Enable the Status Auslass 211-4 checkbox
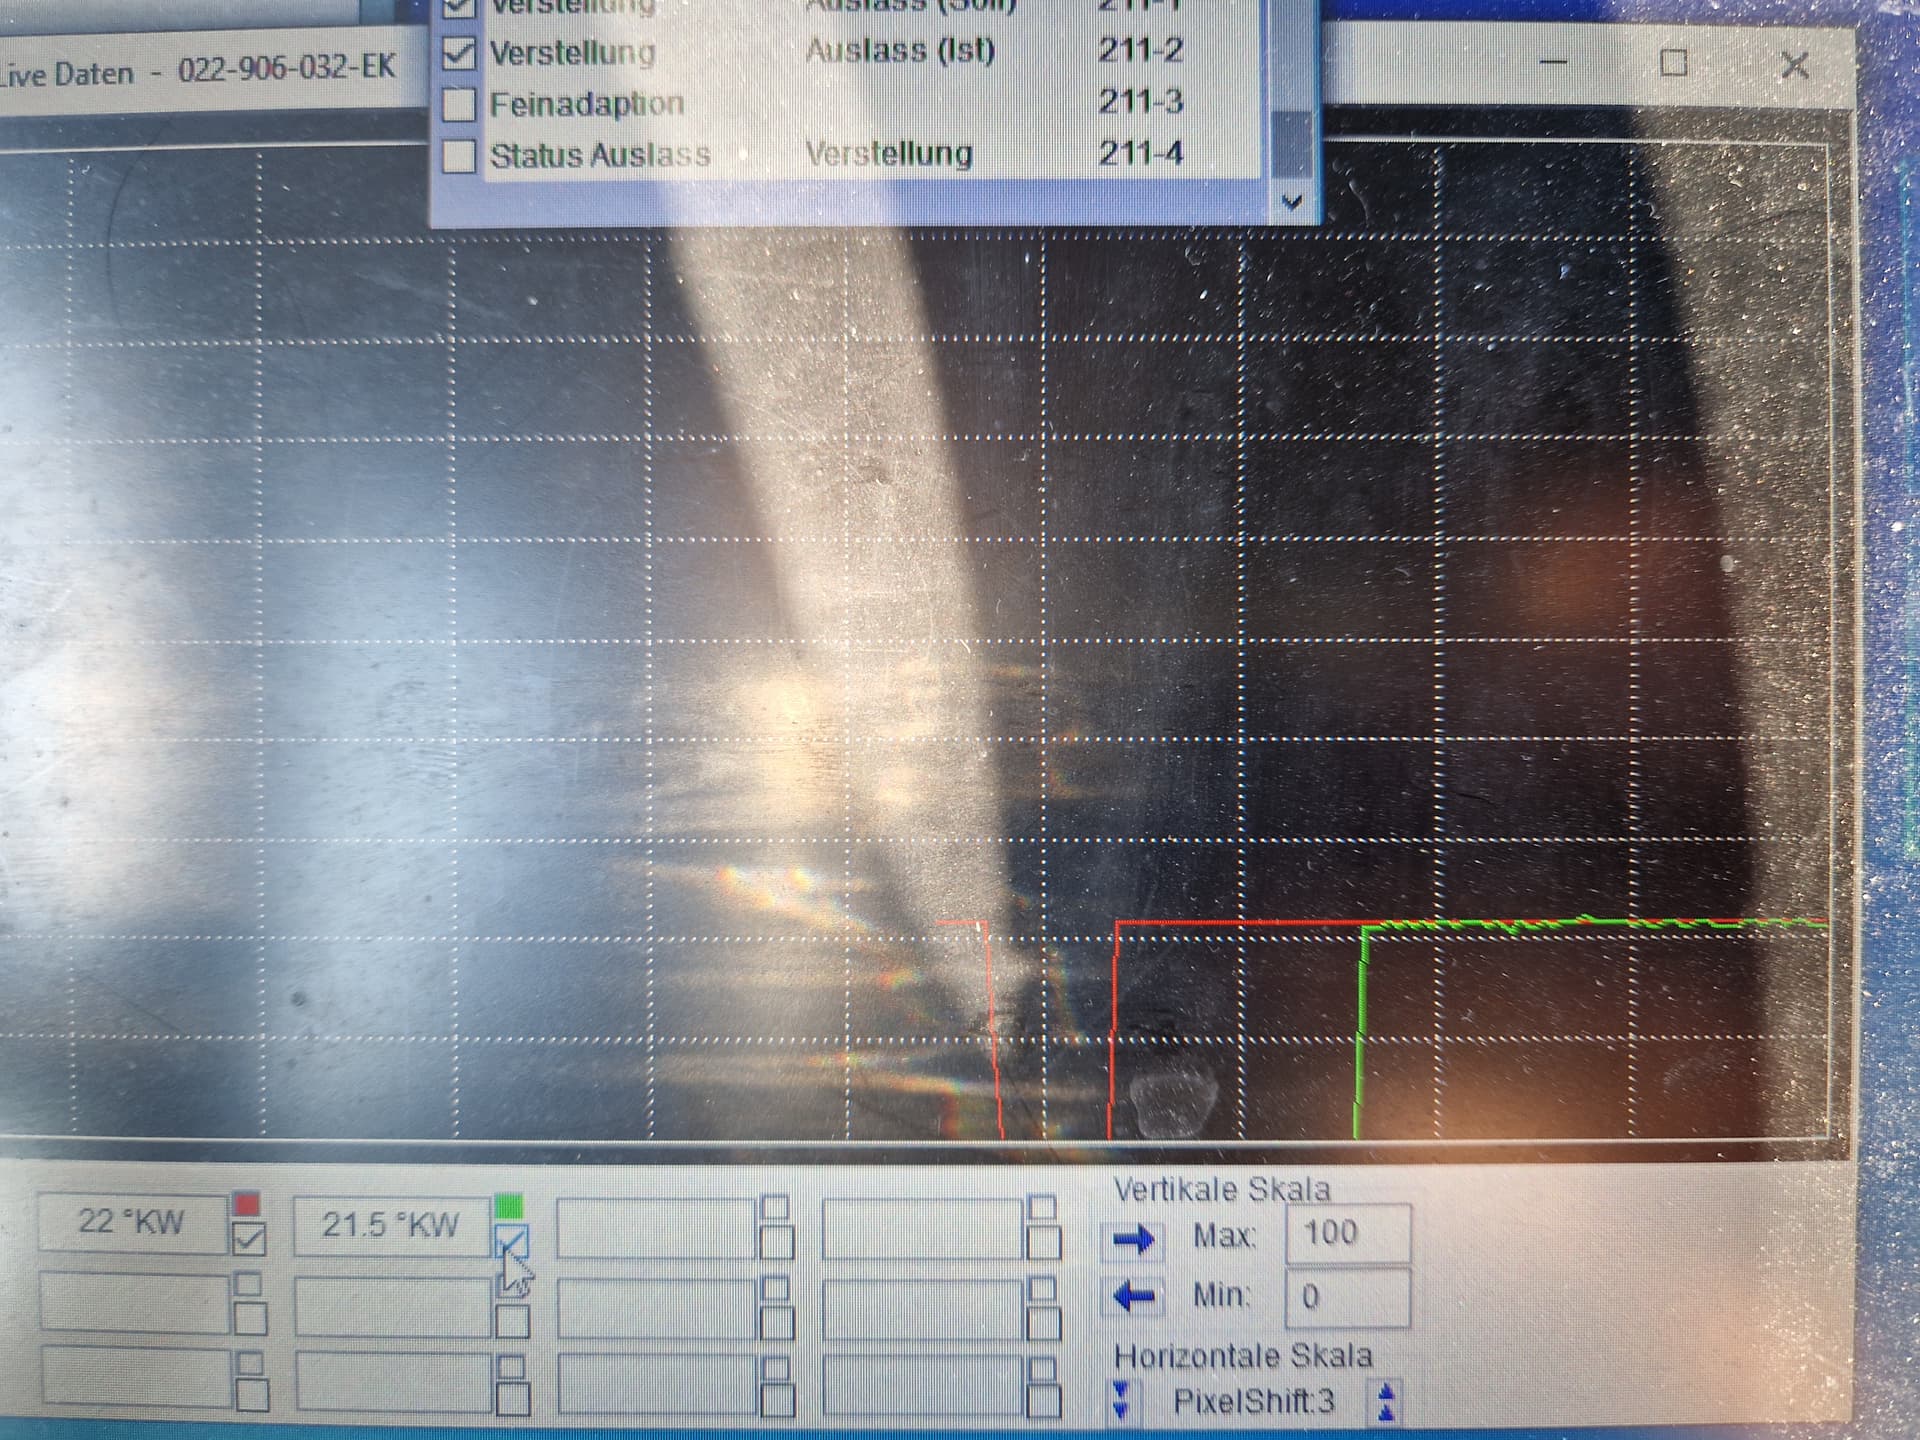Image resolution: width=1920 pixels, height=1440 pixels. (458, 155)
